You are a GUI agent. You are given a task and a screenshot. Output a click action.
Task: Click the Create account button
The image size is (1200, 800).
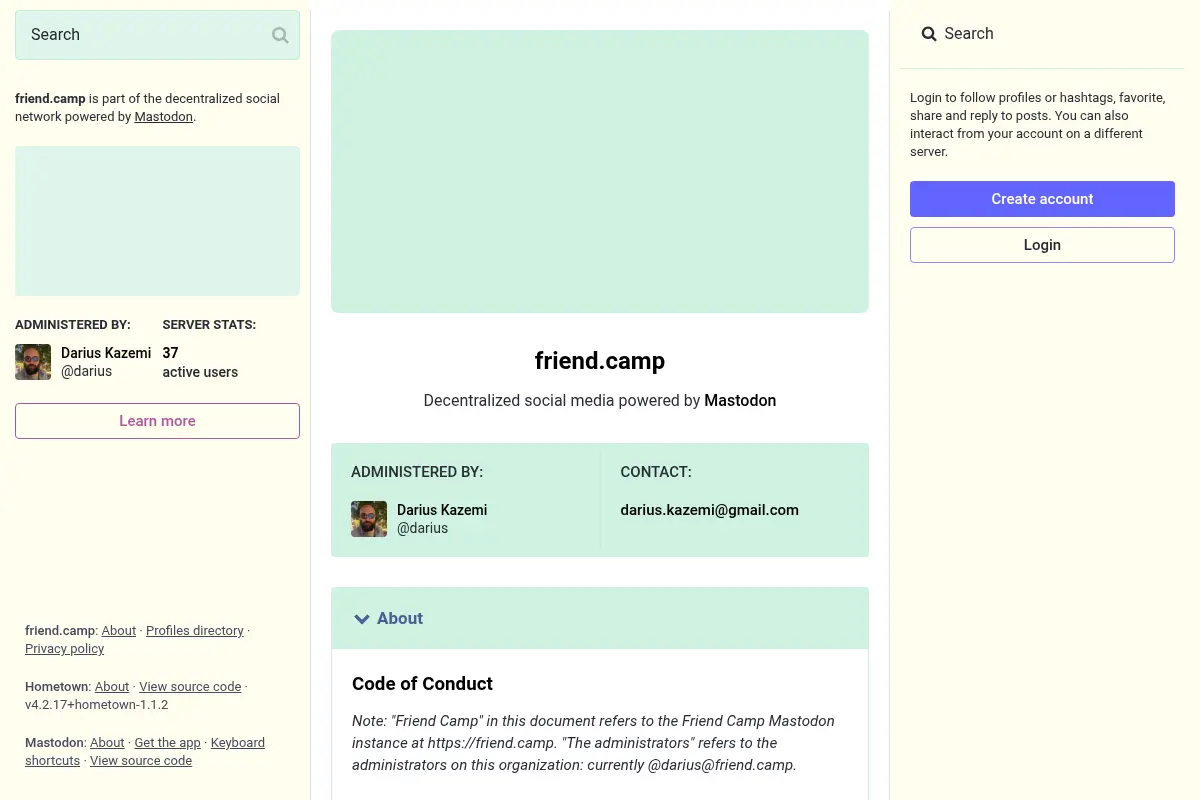coord(1042,199)
